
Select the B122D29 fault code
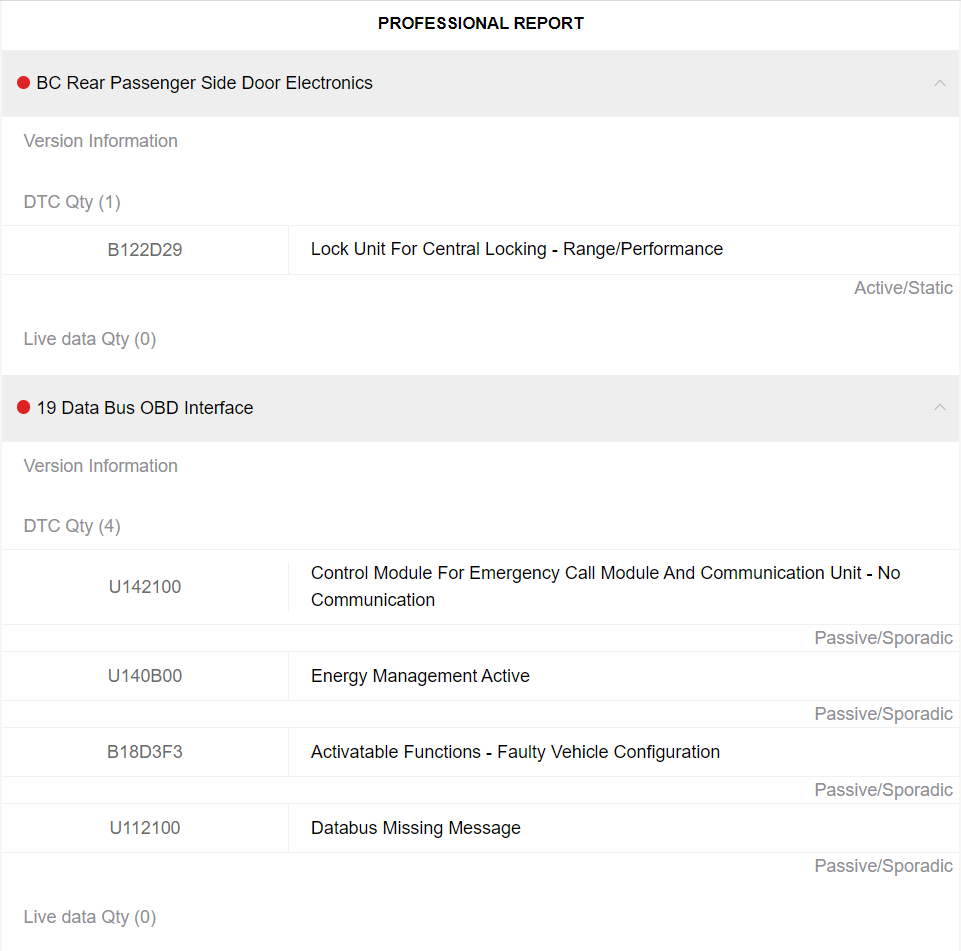point(145,250)
